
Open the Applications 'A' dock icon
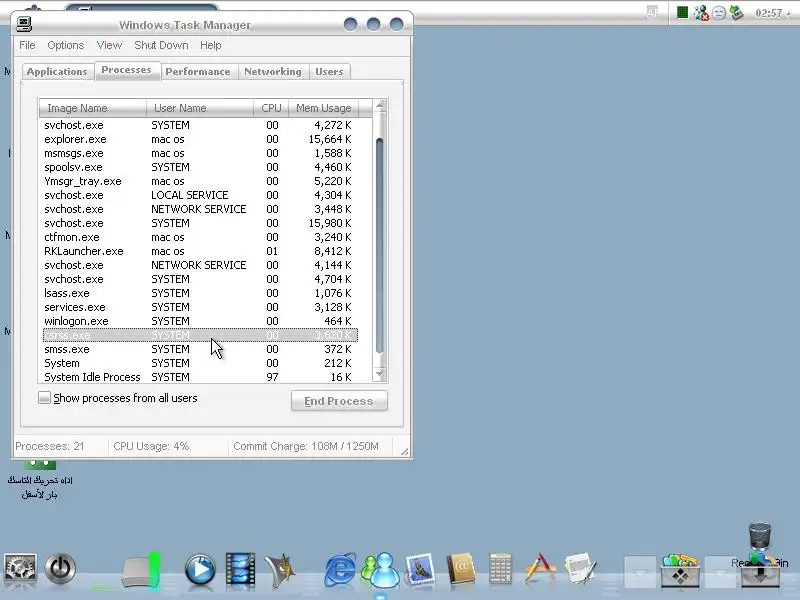[540, 568]
